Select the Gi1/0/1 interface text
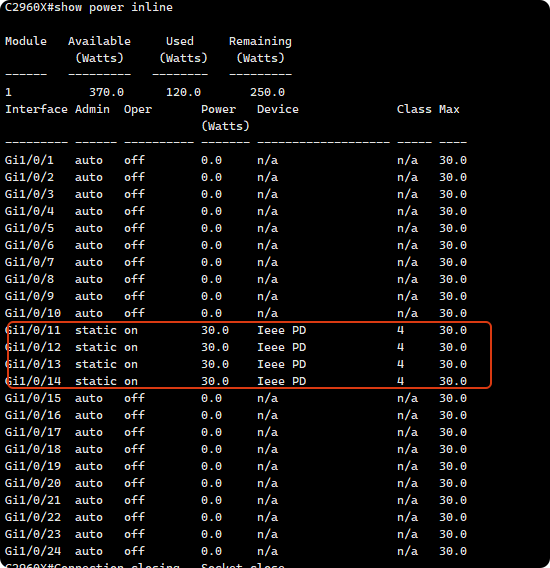This screenshot has width=550, height=568. (29, 160)
